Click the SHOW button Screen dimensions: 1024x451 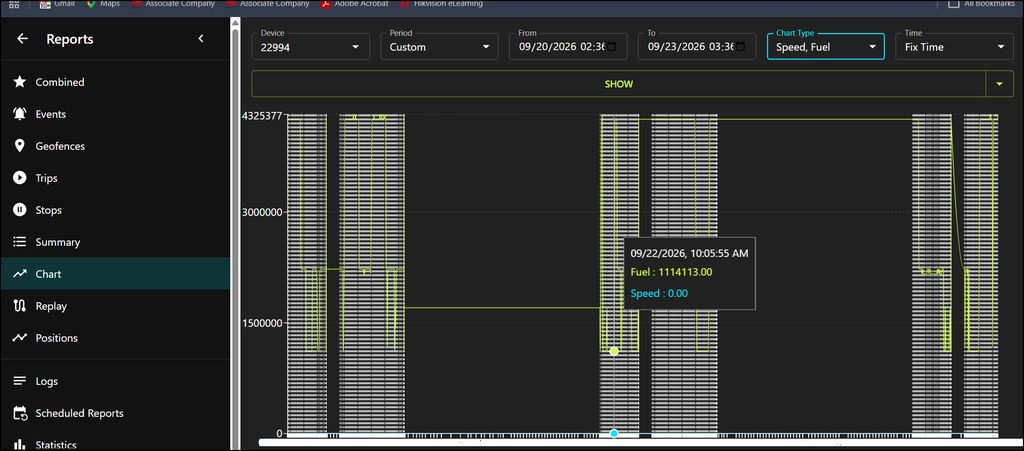click(618, 84)
